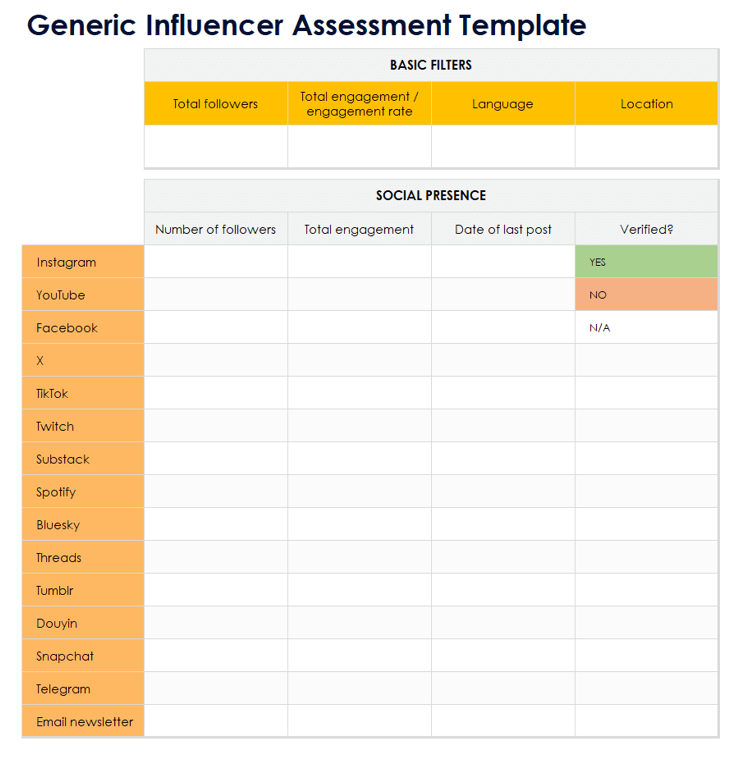Click the YouTube row label
741x757 pixels.
83,295
